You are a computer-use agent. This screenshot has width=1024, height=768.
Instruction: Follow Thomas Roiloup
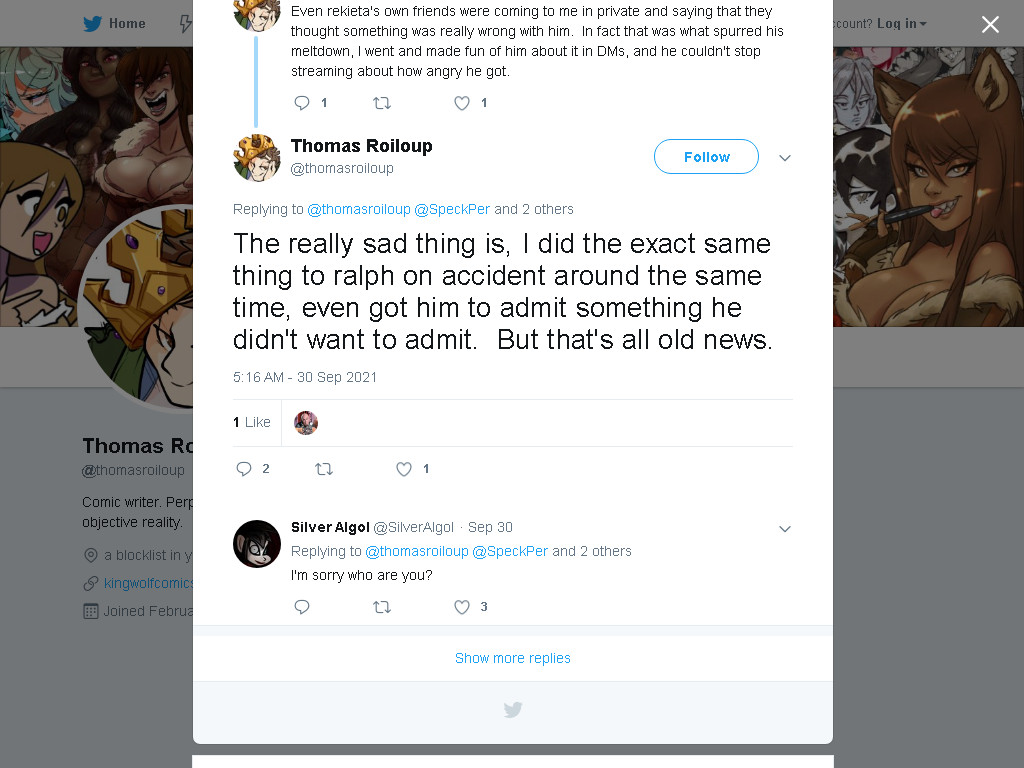[707, 157]
